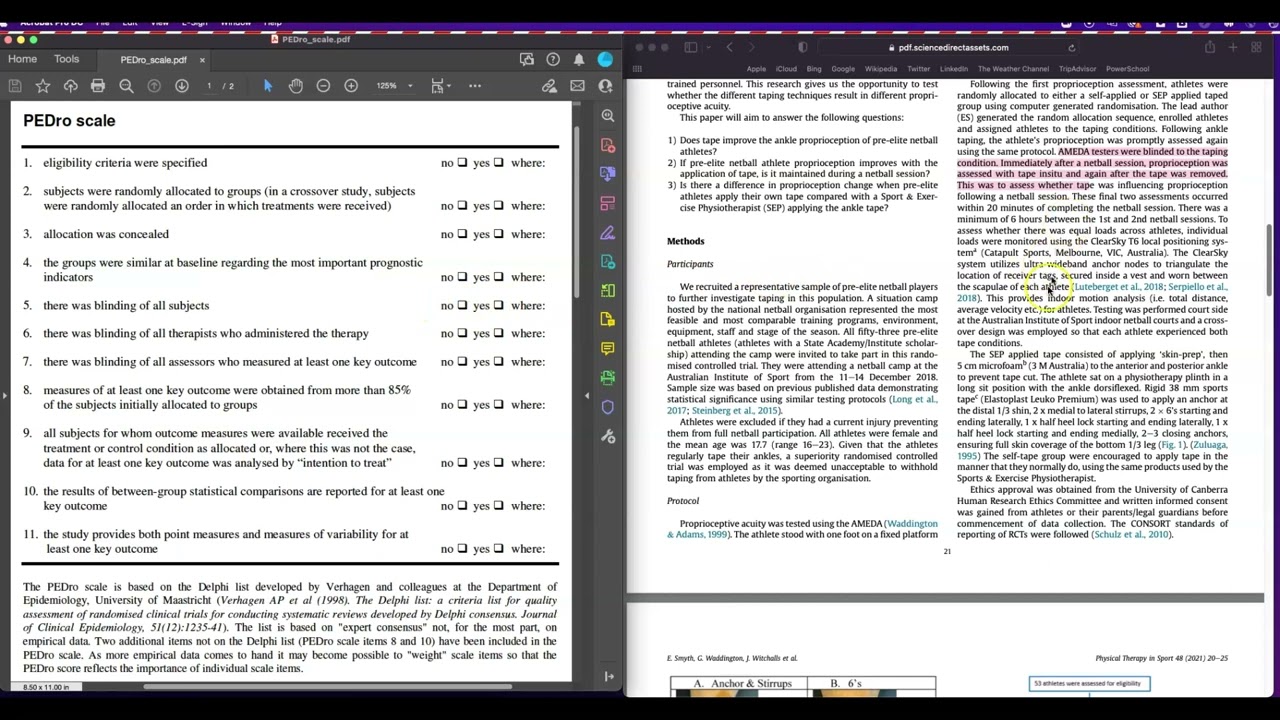Check 'no' for item 10 between-group comparisons
The height and width of the screenshot is (720, 1280).
(x=462, y=506)
